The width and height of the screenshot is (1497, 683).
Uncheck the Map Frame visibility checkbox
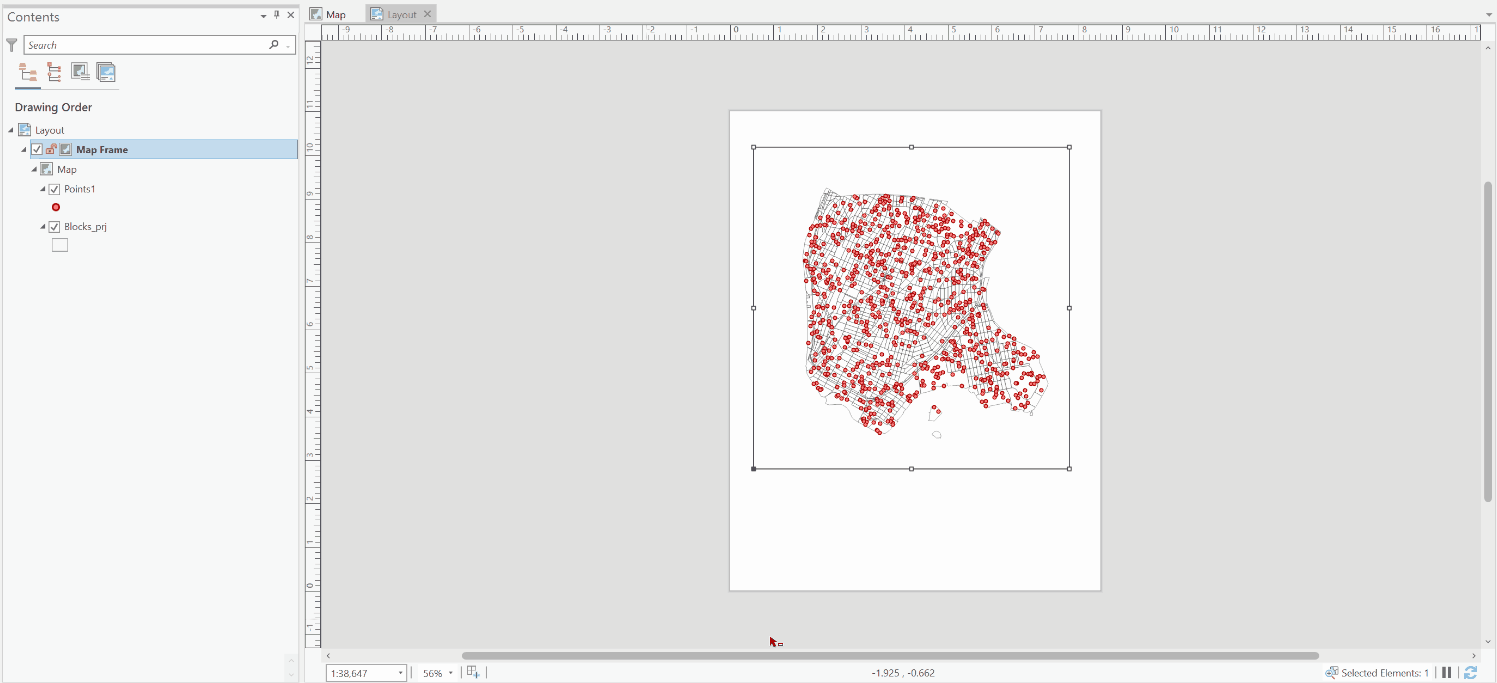coord(37,148)
